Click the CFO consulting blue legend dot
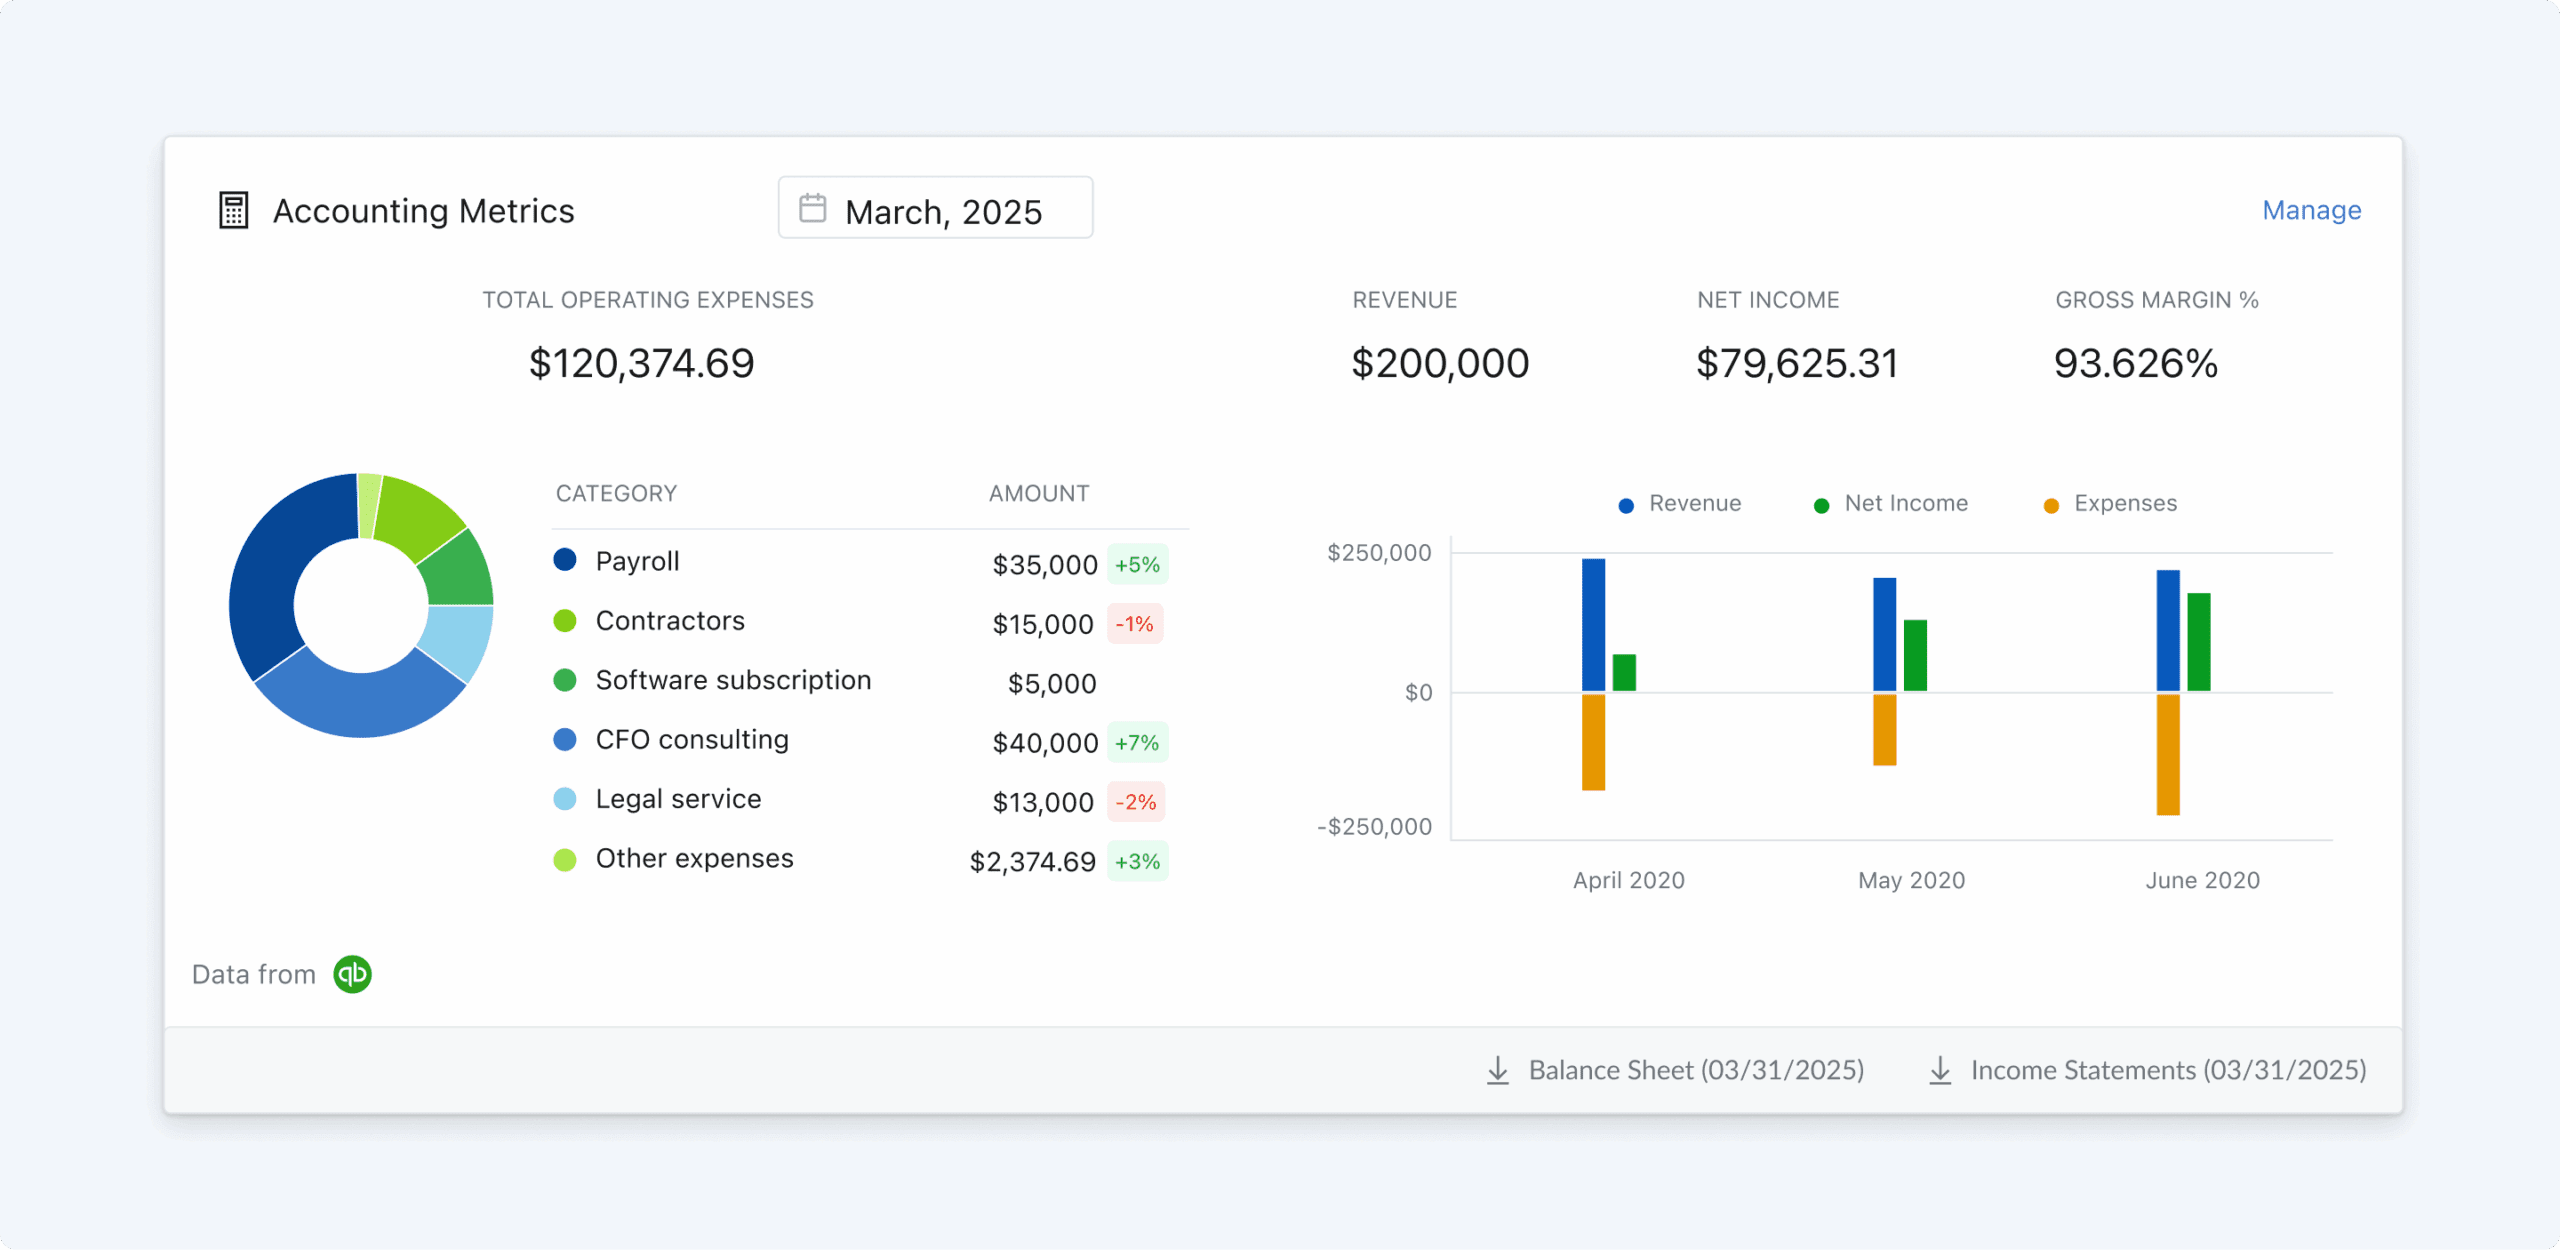The width and height of the screenshot is (2560, 1250). pyautogui.click(x=565, y=740)
